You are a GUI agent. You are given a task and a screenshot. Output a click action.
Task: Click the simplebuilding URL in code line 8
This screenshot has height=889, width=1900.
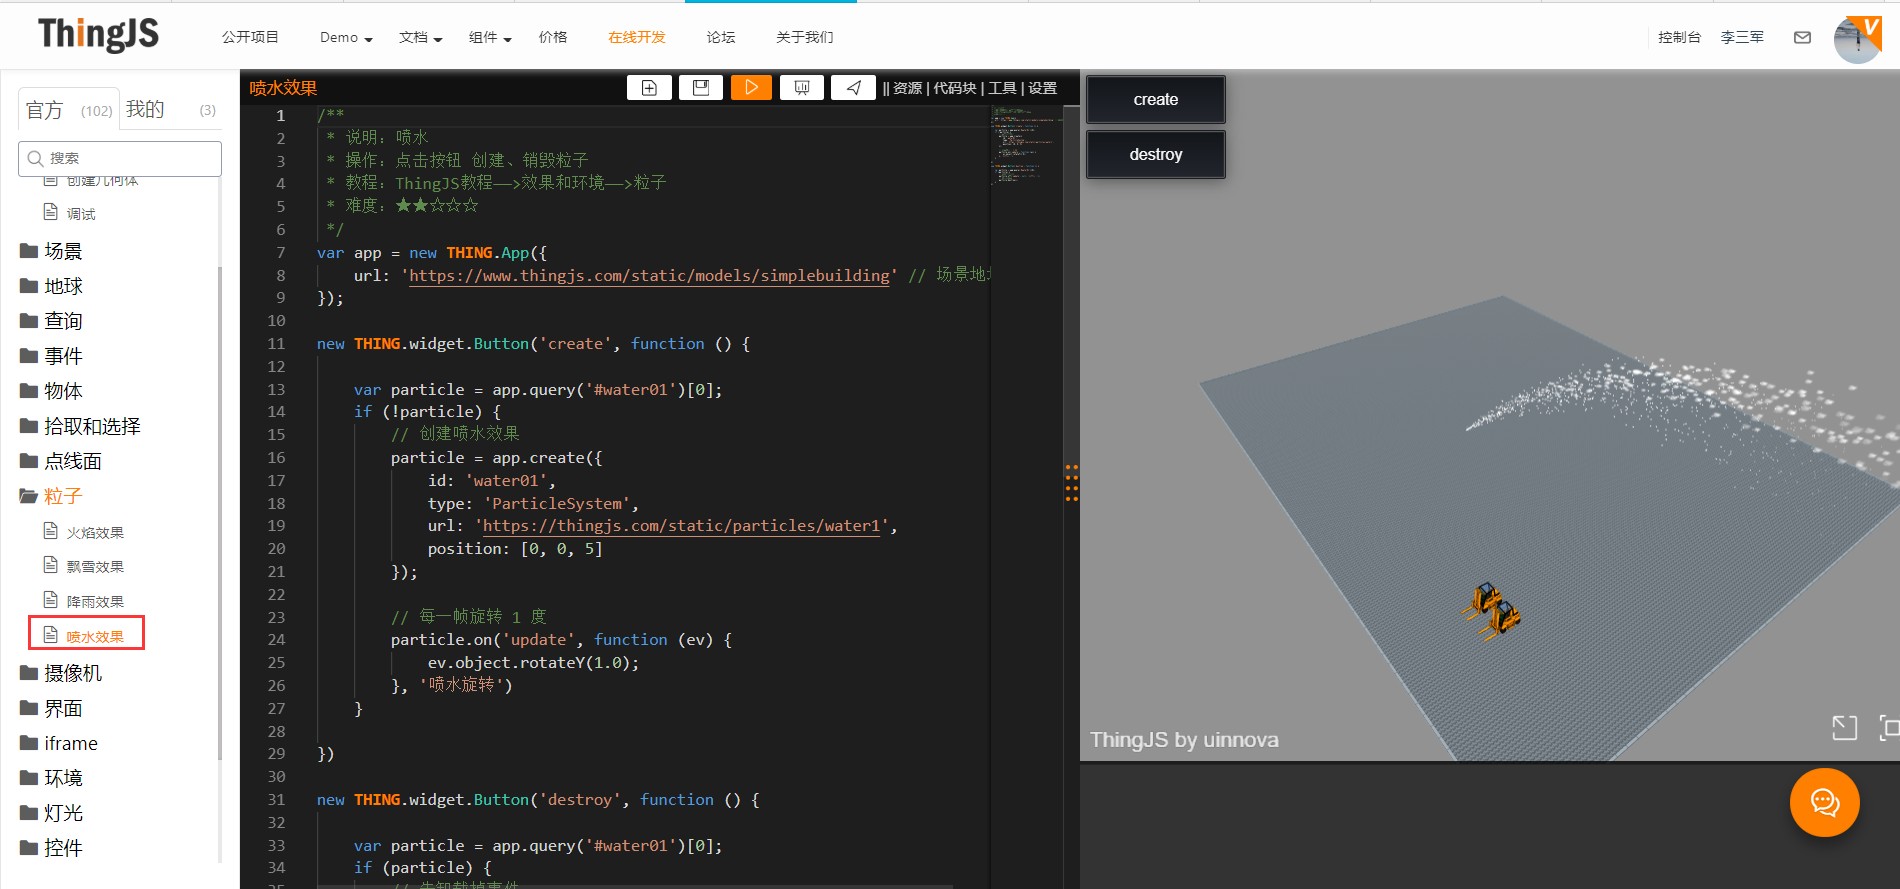point(649,276)
